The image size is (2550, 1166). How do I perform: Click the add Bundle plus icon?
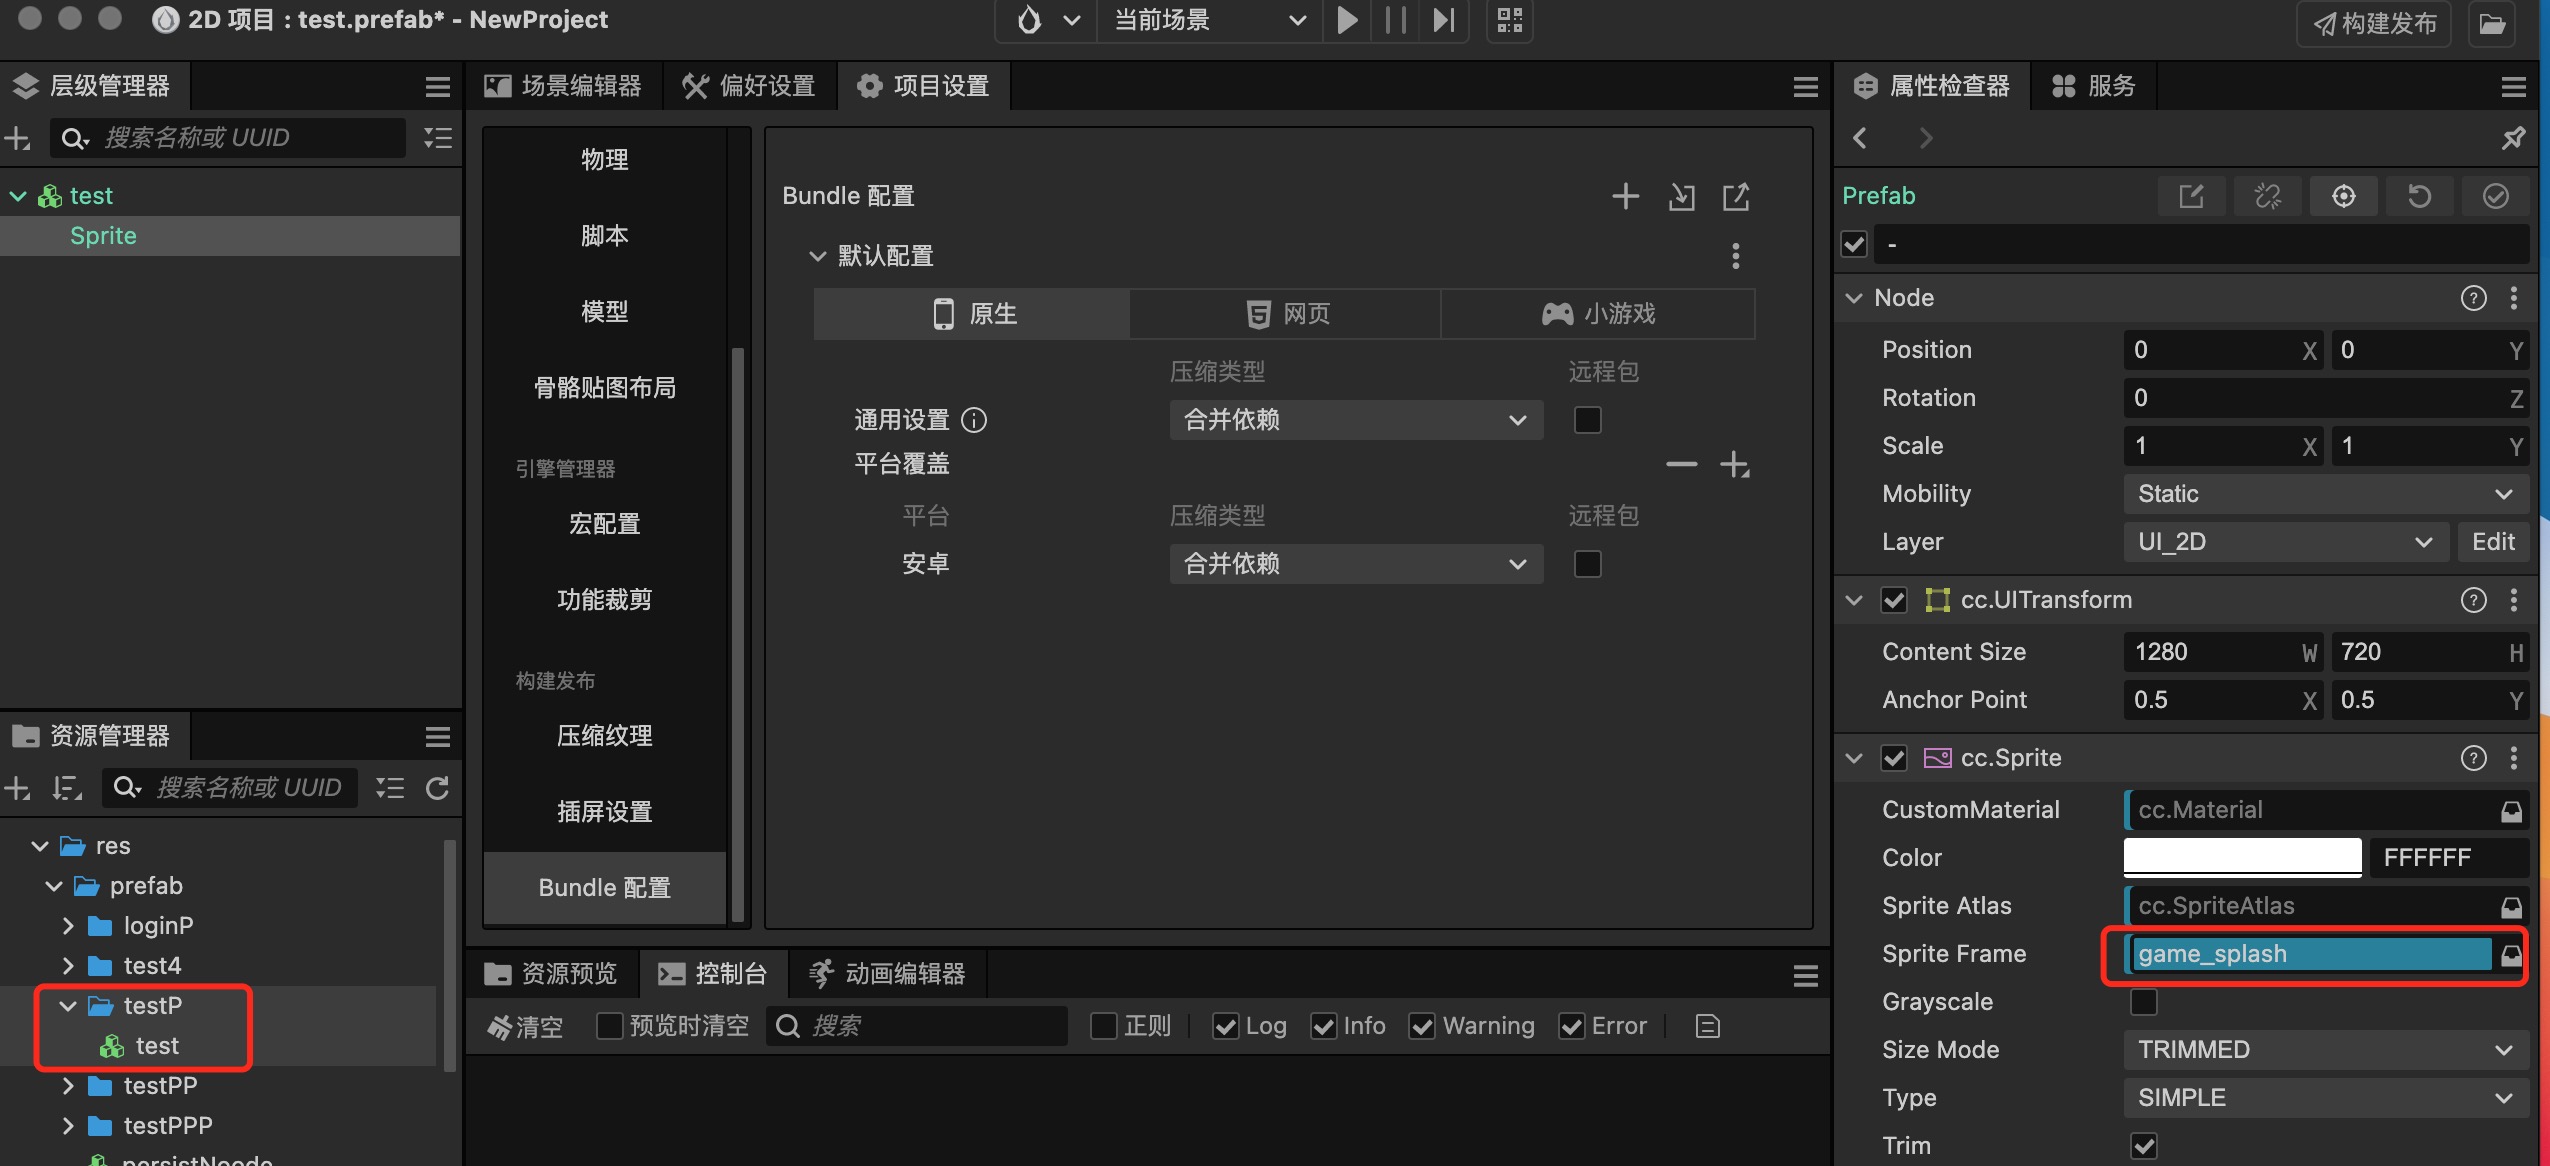click(1625, 196)
